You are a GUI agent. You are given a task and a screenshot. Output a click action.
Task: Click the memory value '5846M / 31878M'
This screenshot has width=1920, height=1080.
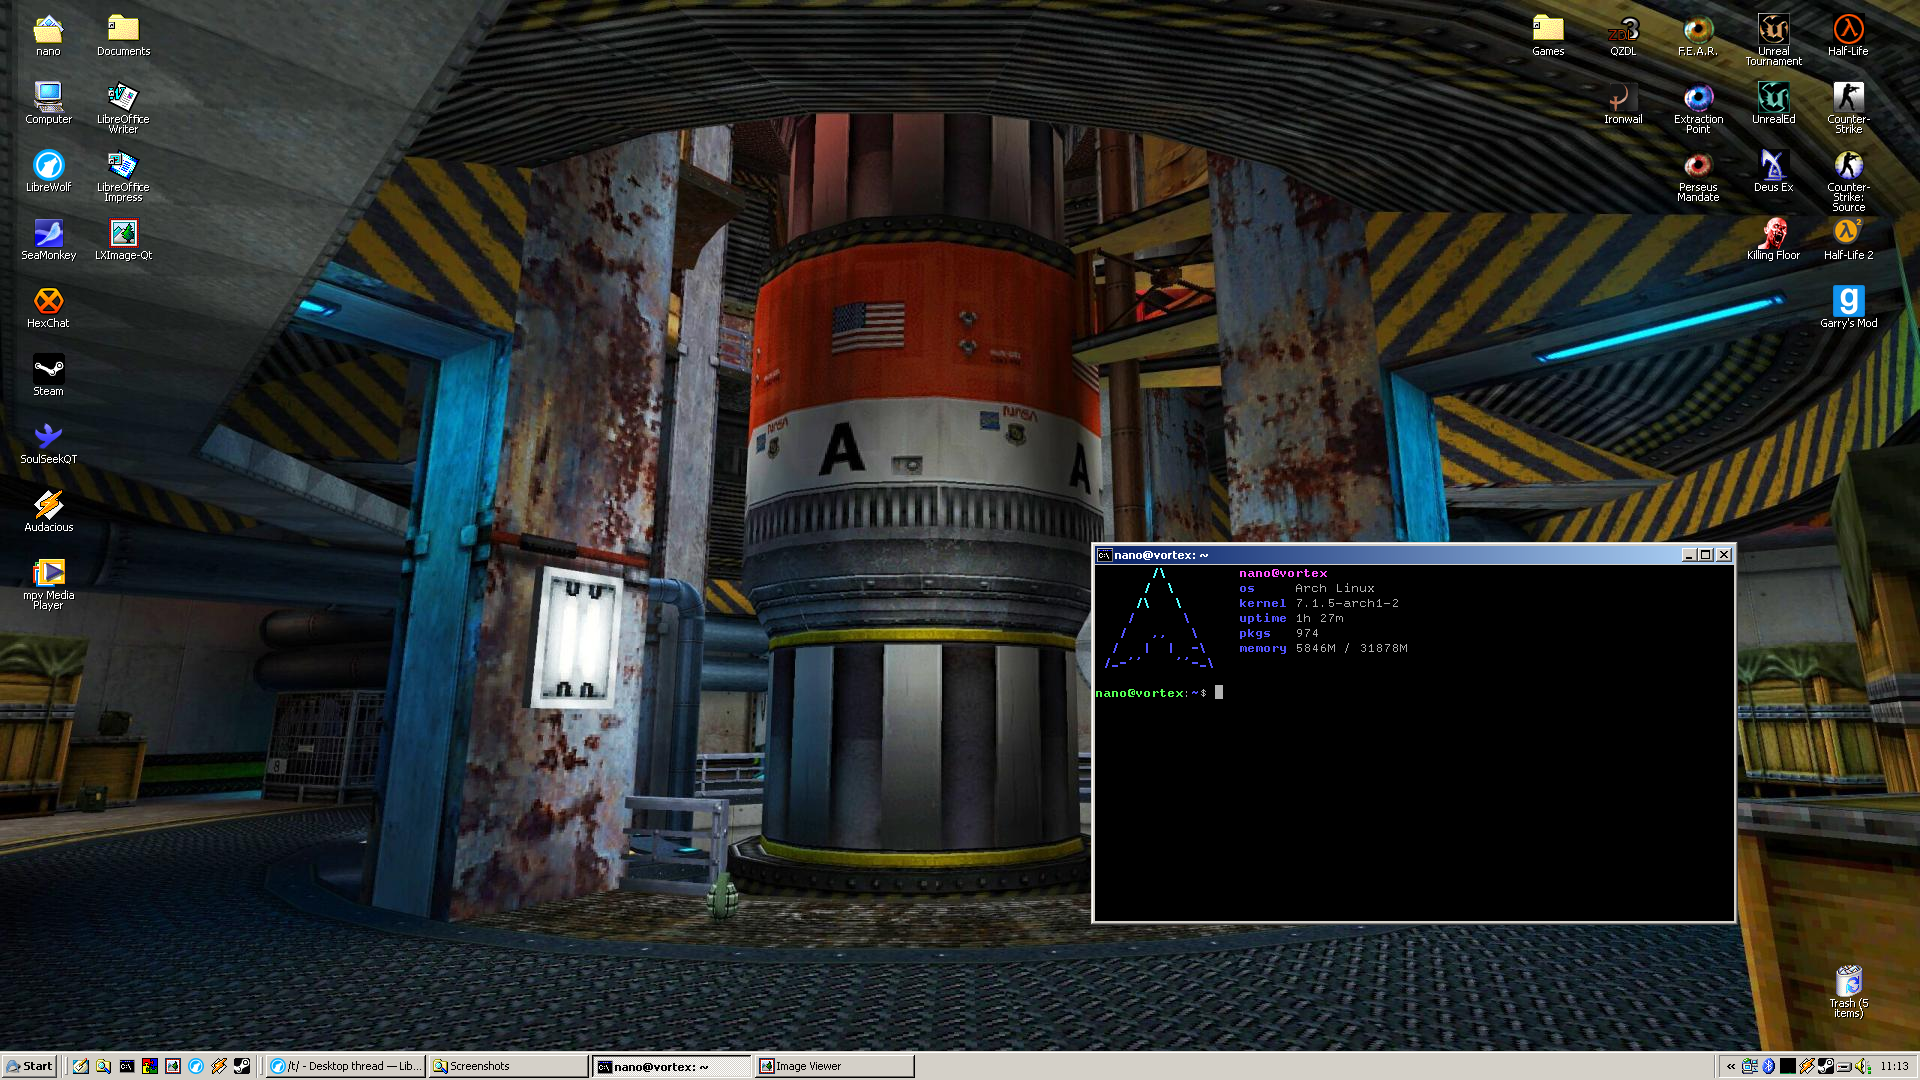coord(1351,649)
